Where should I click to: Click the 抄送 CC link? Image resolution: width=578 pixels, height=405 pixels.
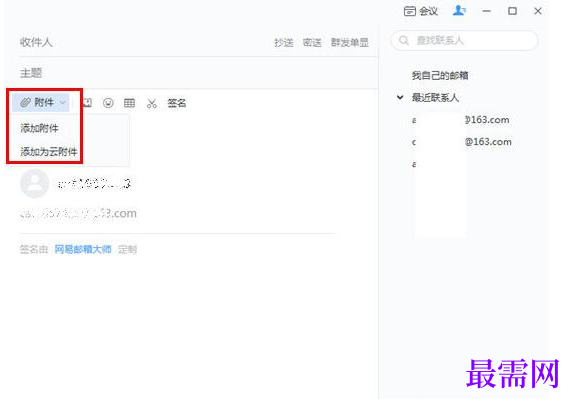click(283, 43)
